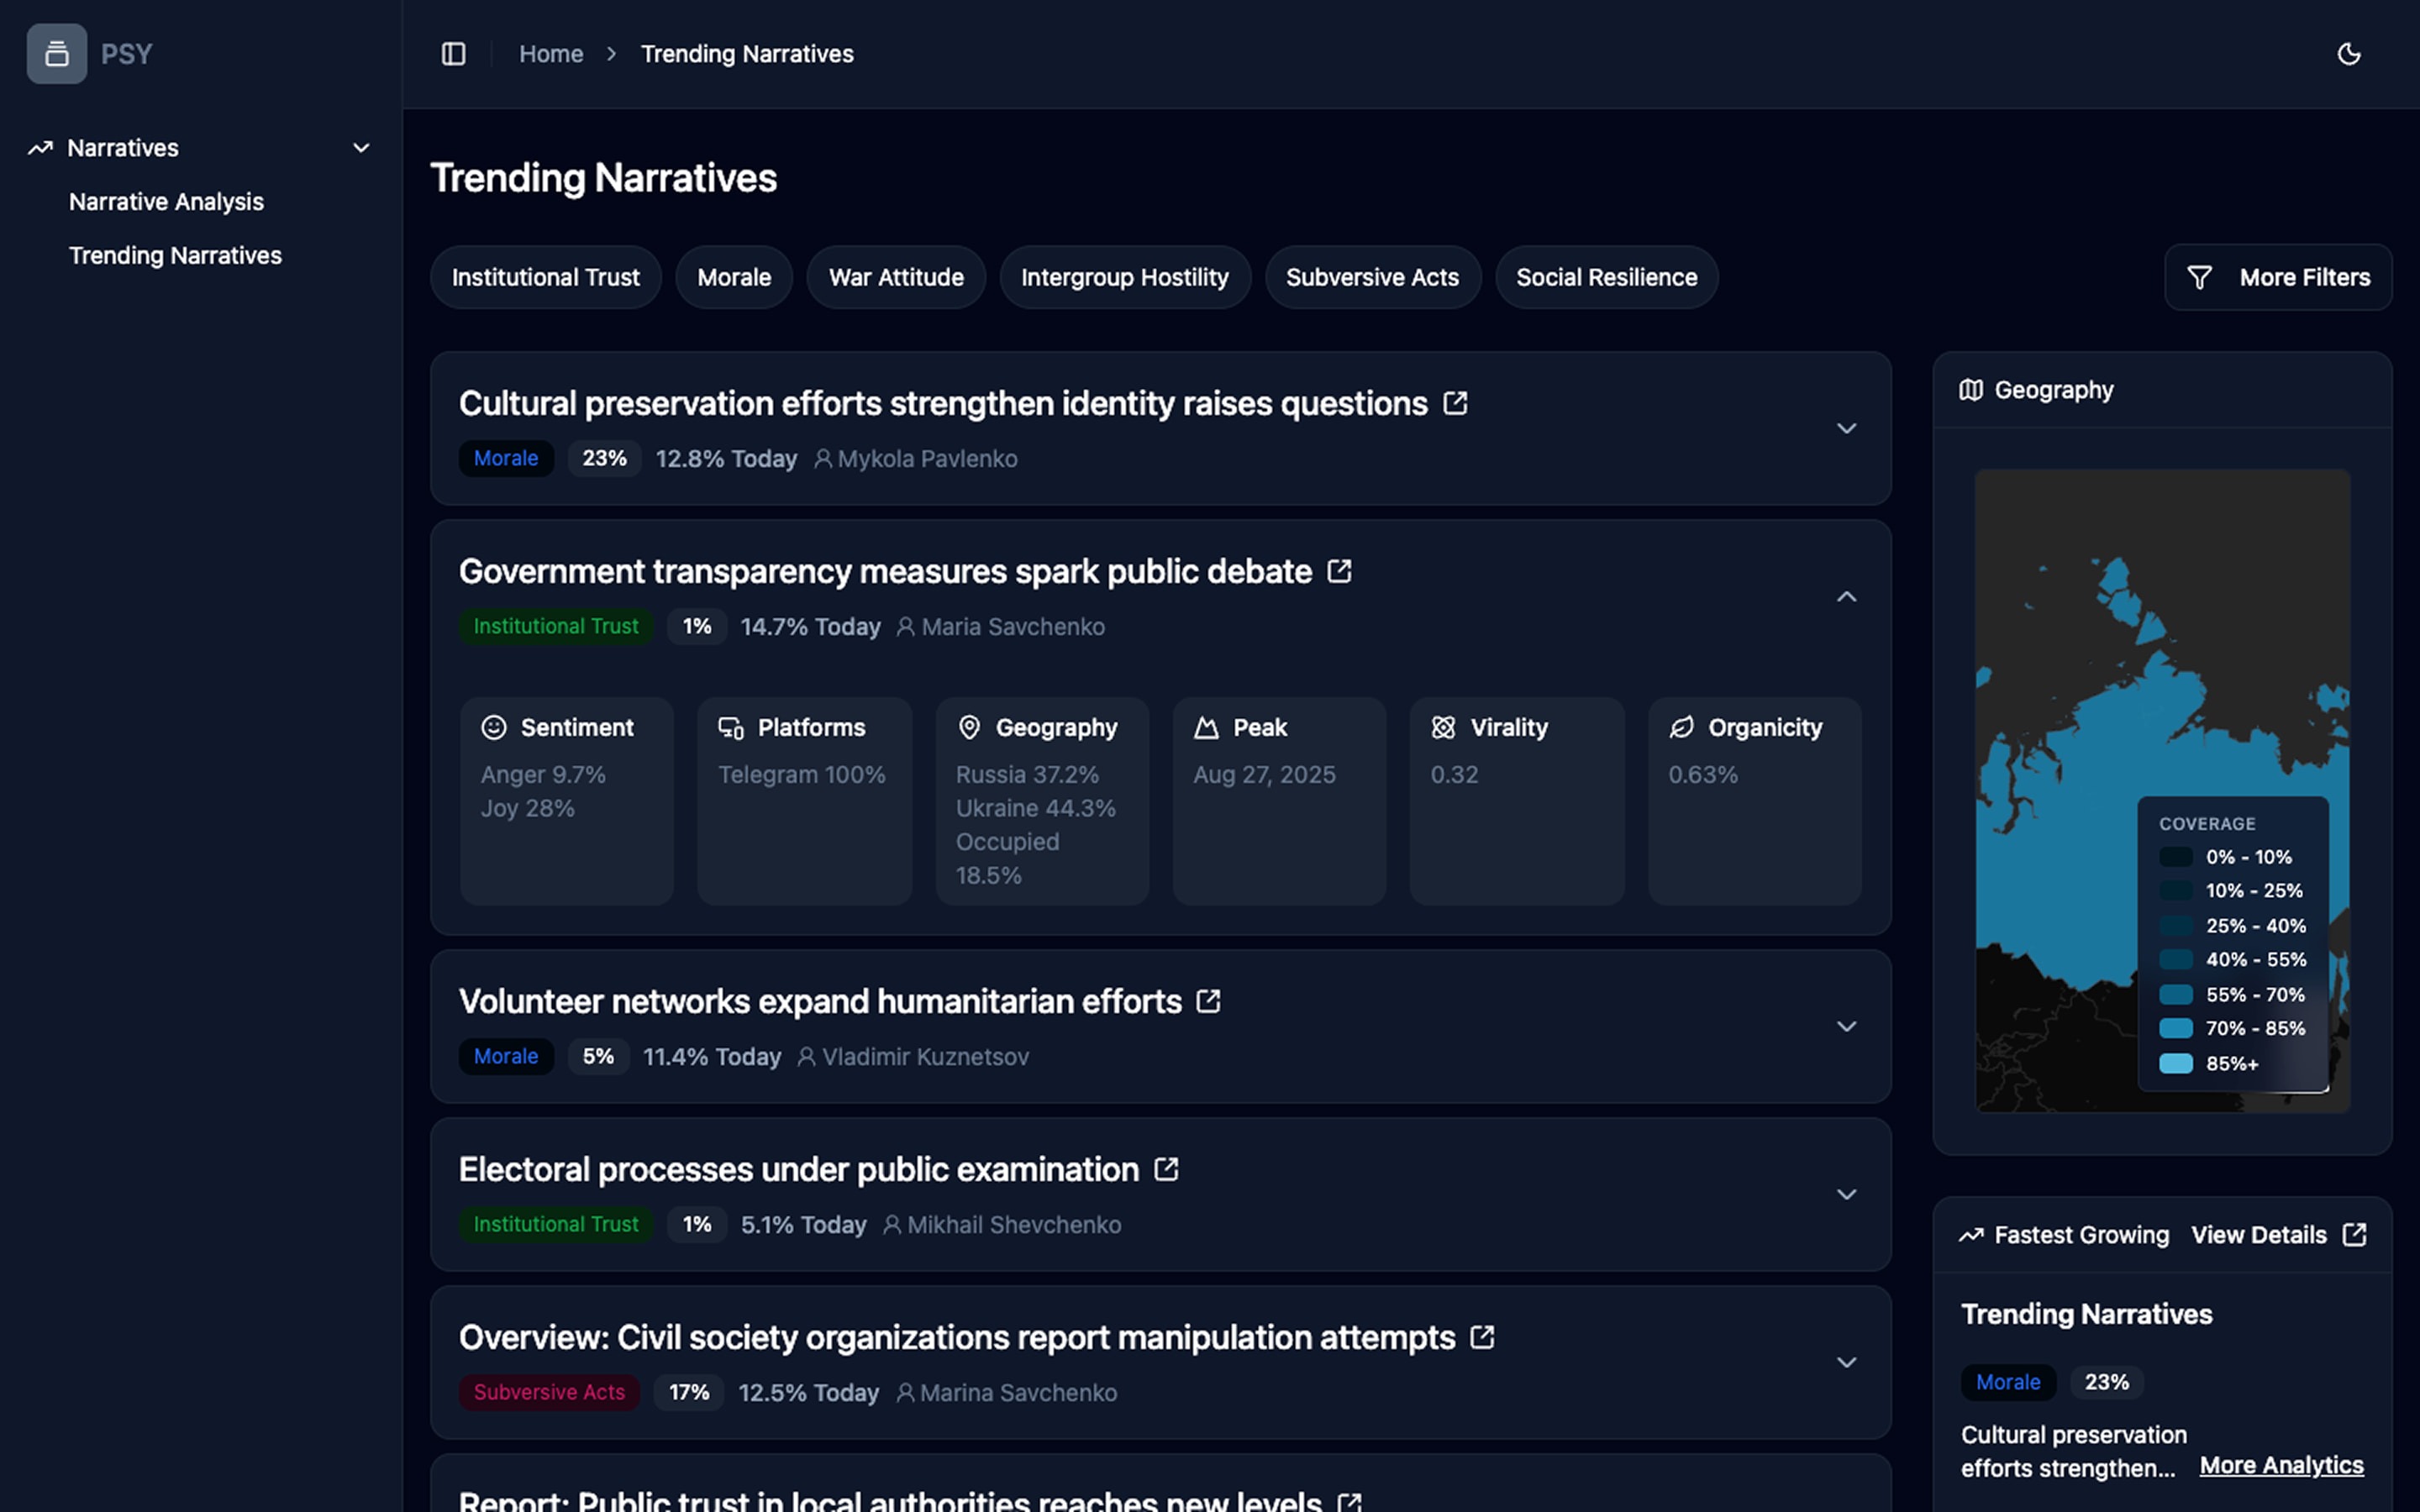The image size is (2420, 1512).
Task: Open Government transparency narrative external link icon
Action: pos(1339,571)
